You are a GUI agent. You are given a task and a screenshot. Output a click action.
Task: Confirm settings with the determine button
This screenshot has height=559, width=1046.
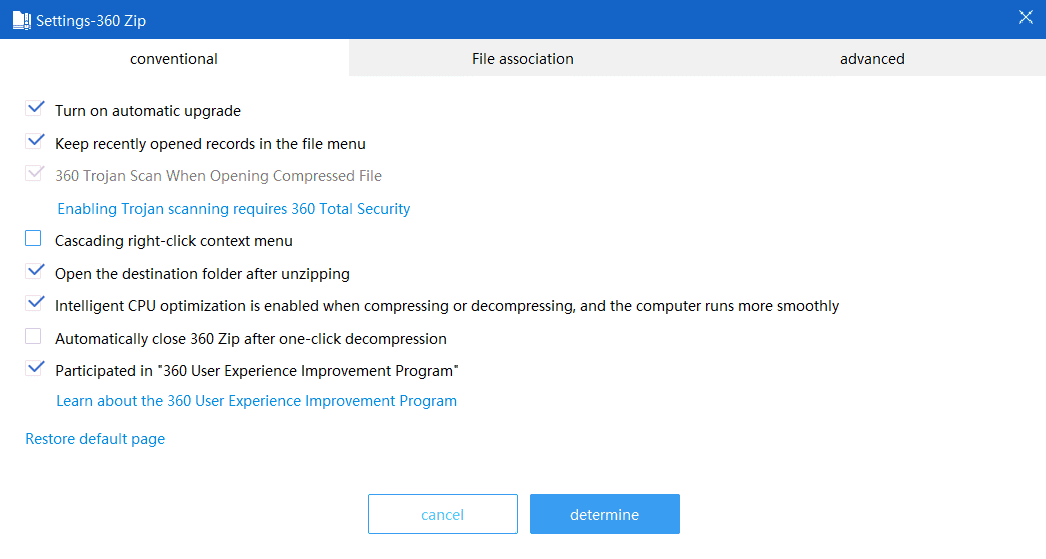click(604, 514)
